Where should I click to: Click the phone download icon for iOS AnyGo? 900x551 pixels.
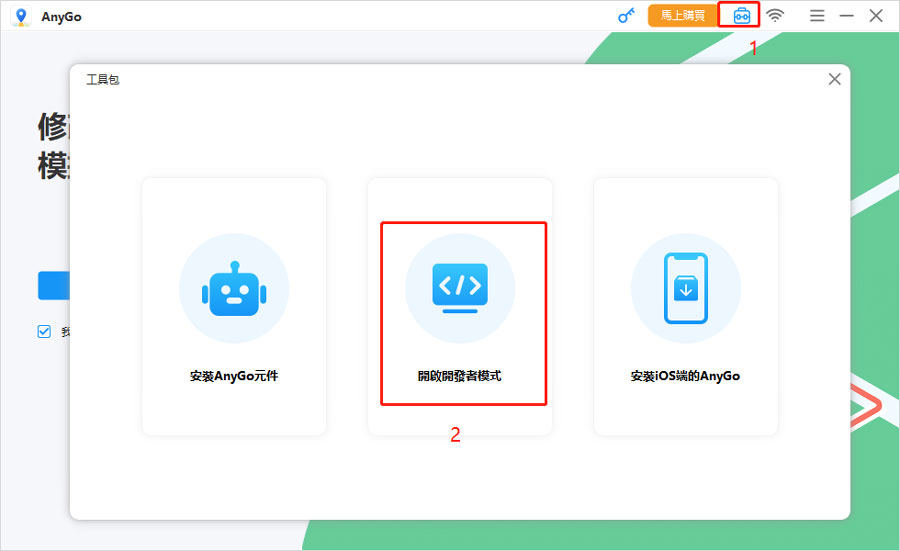(686, 288)
